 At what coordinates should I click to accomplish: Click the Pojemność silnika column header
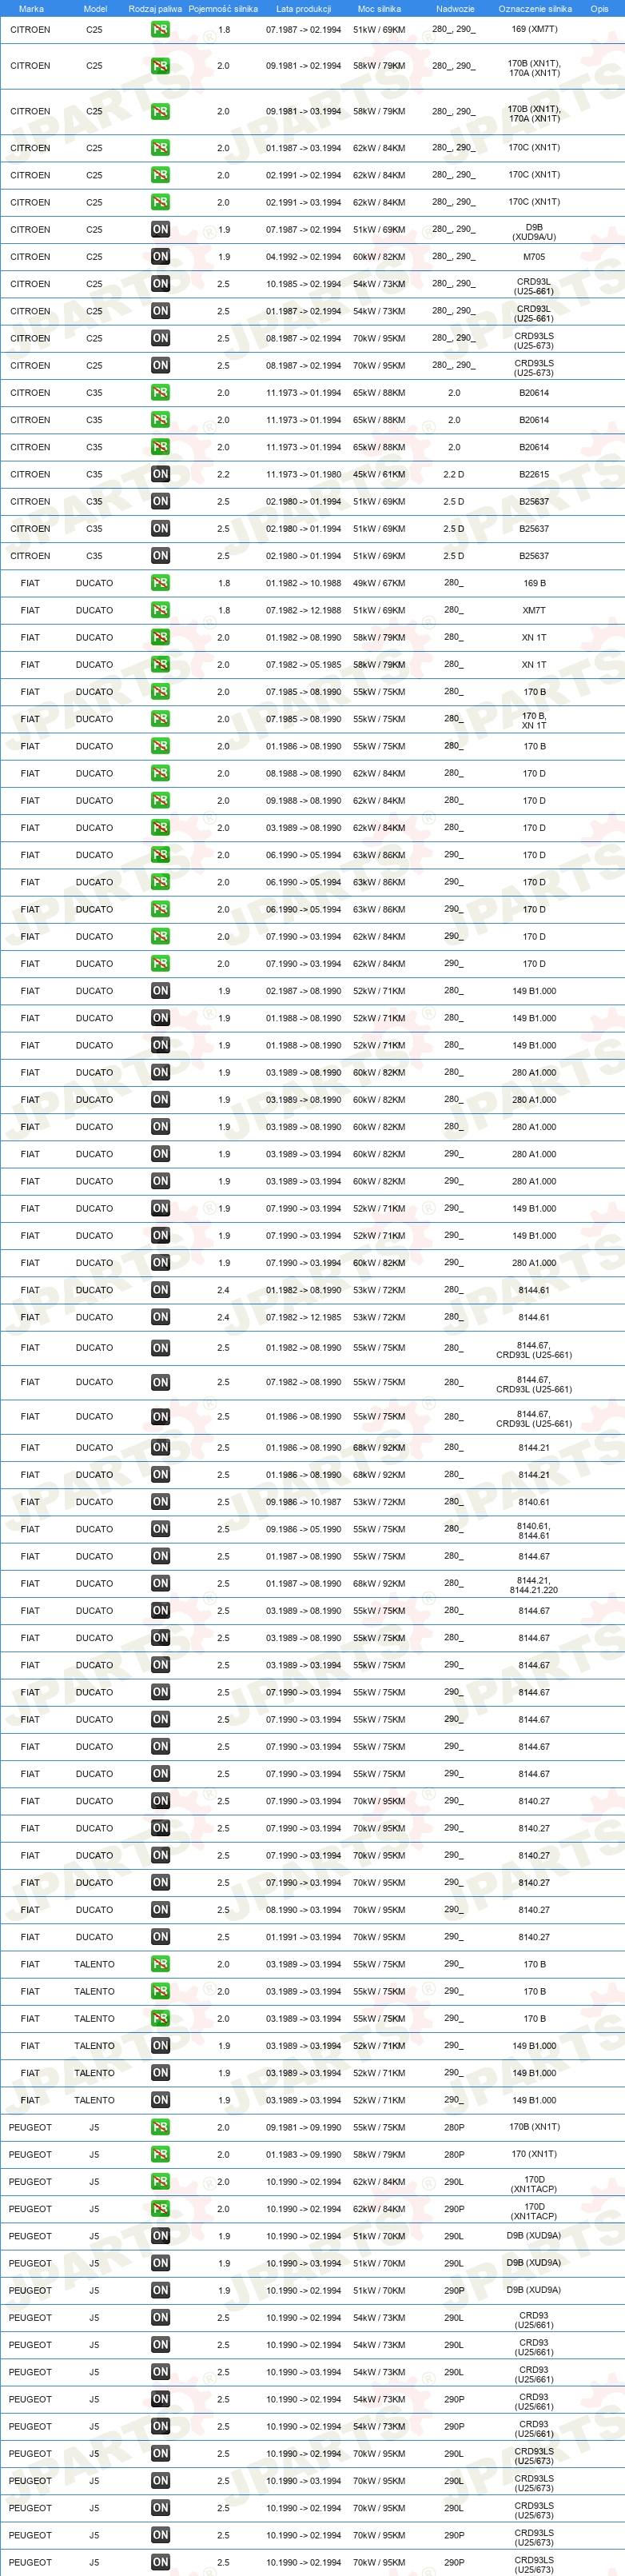click(223, 9)
